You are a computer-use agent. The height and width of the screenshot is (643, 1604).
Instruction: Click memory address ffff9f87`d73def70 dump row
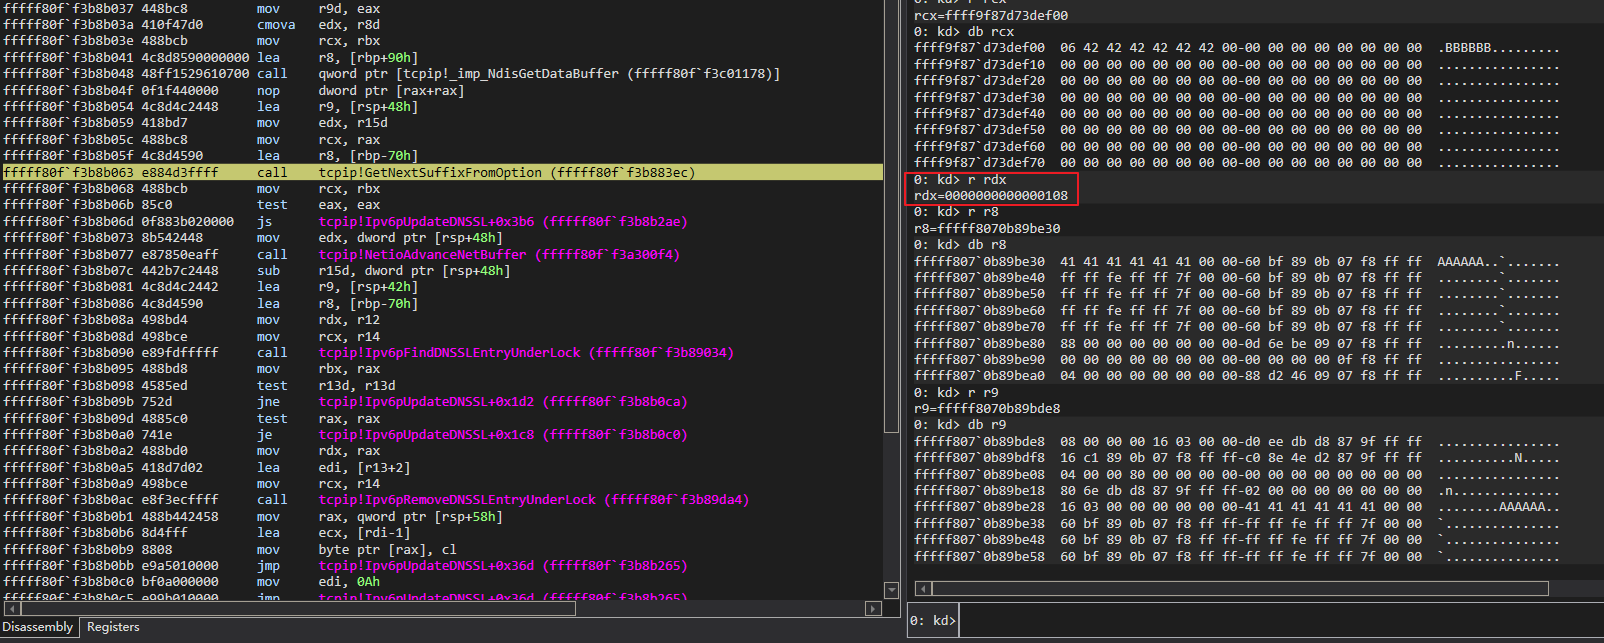pos(1237,162)
